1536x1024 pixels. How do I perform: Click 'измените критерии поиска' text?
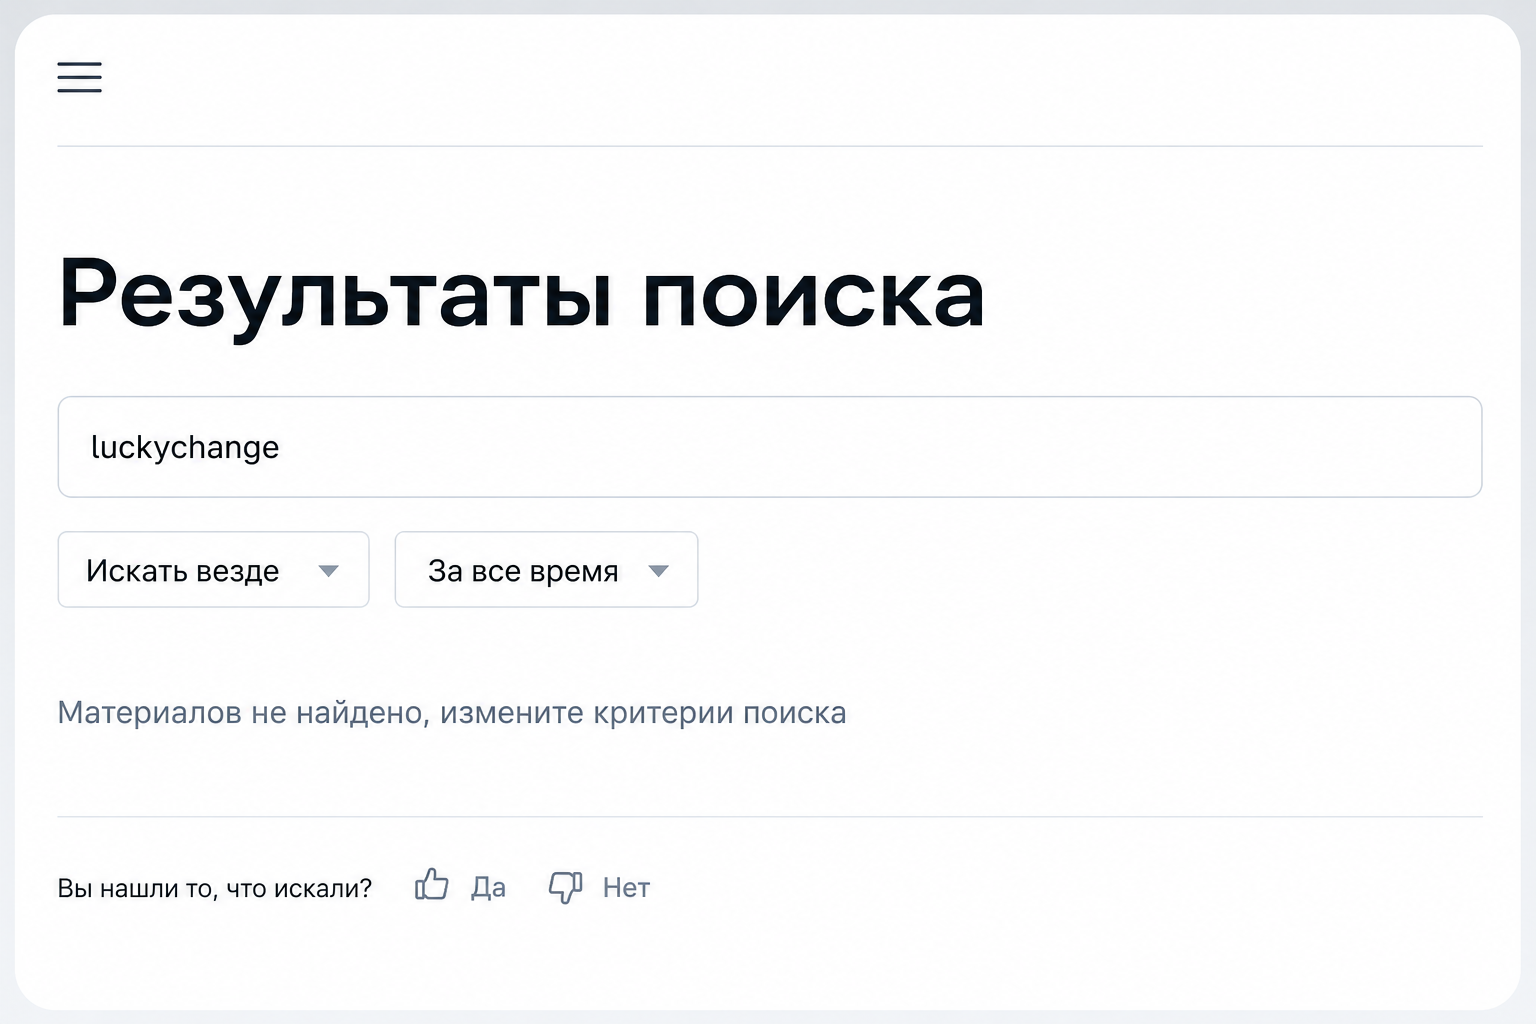(x=643, y=713)
